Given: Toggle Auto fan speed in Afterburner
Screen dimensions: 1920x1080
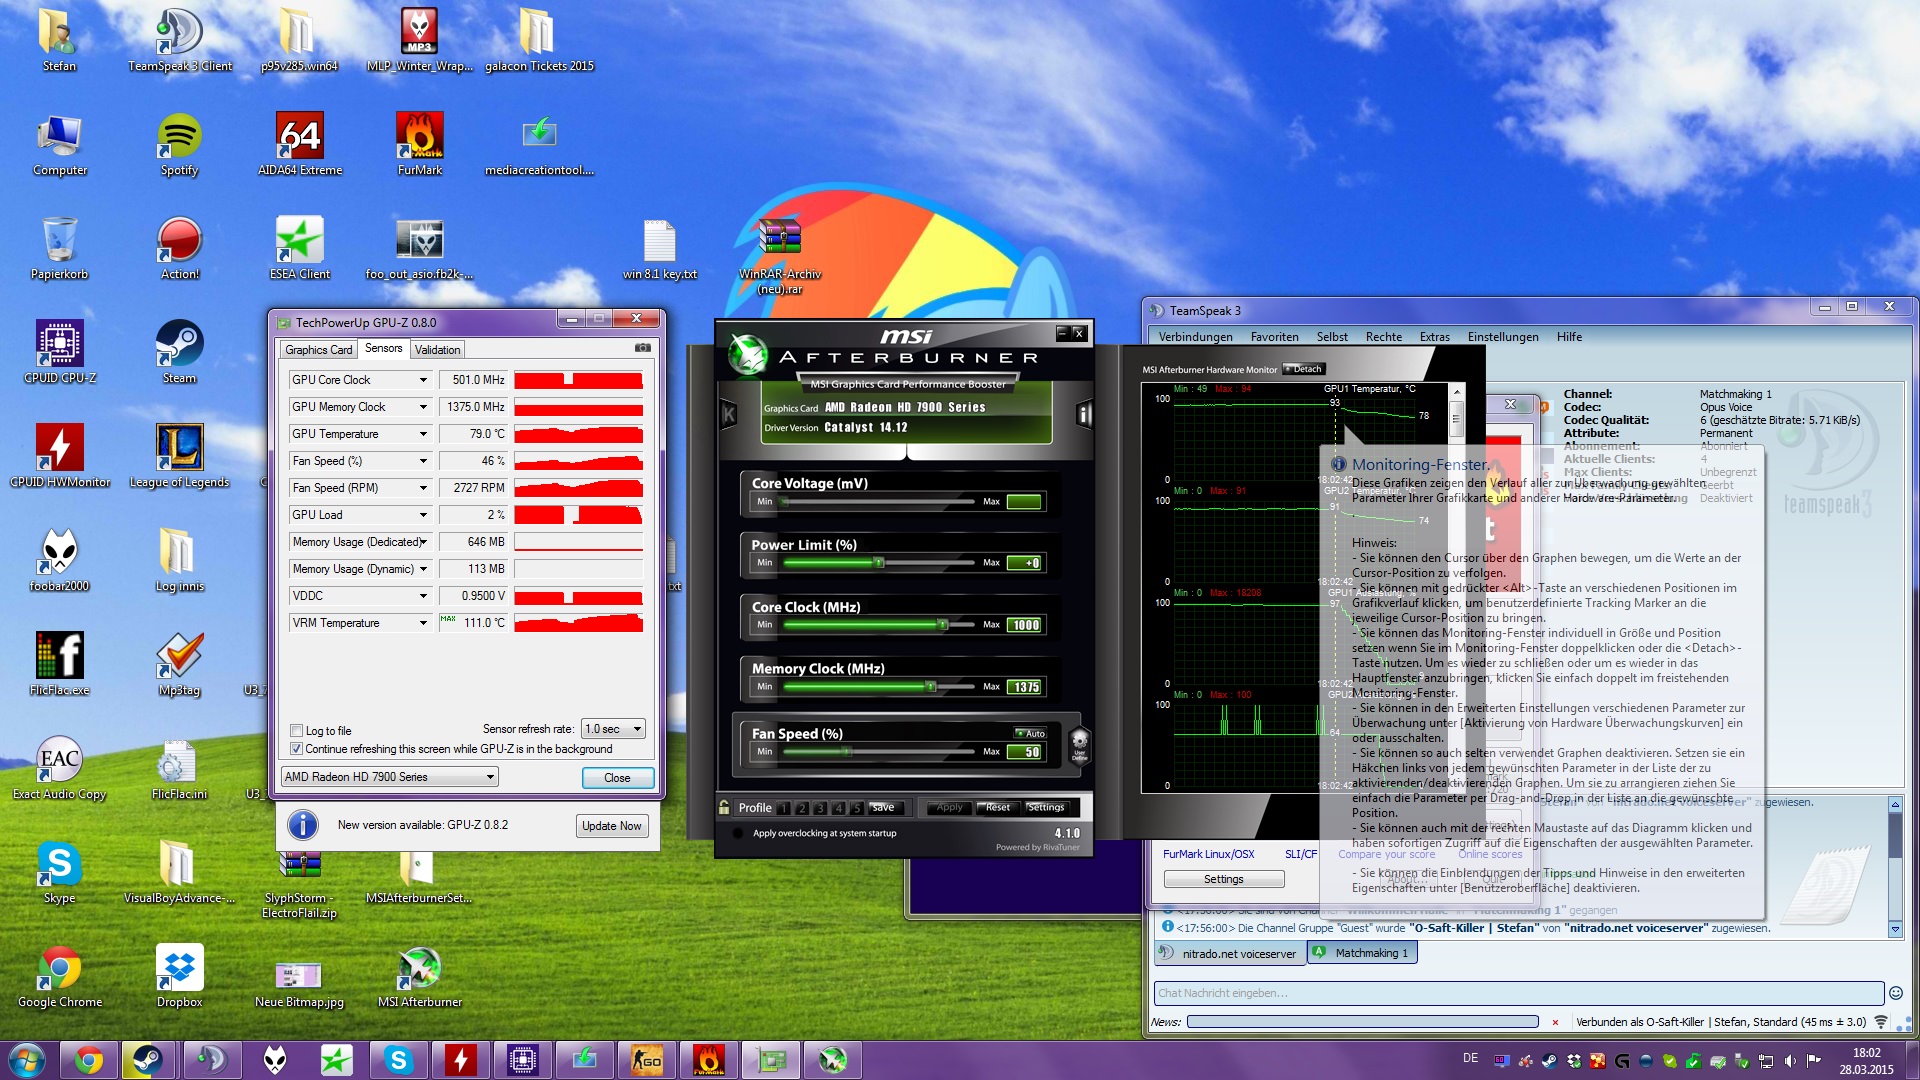Looking at the screenshot, I should (1031, 733).
